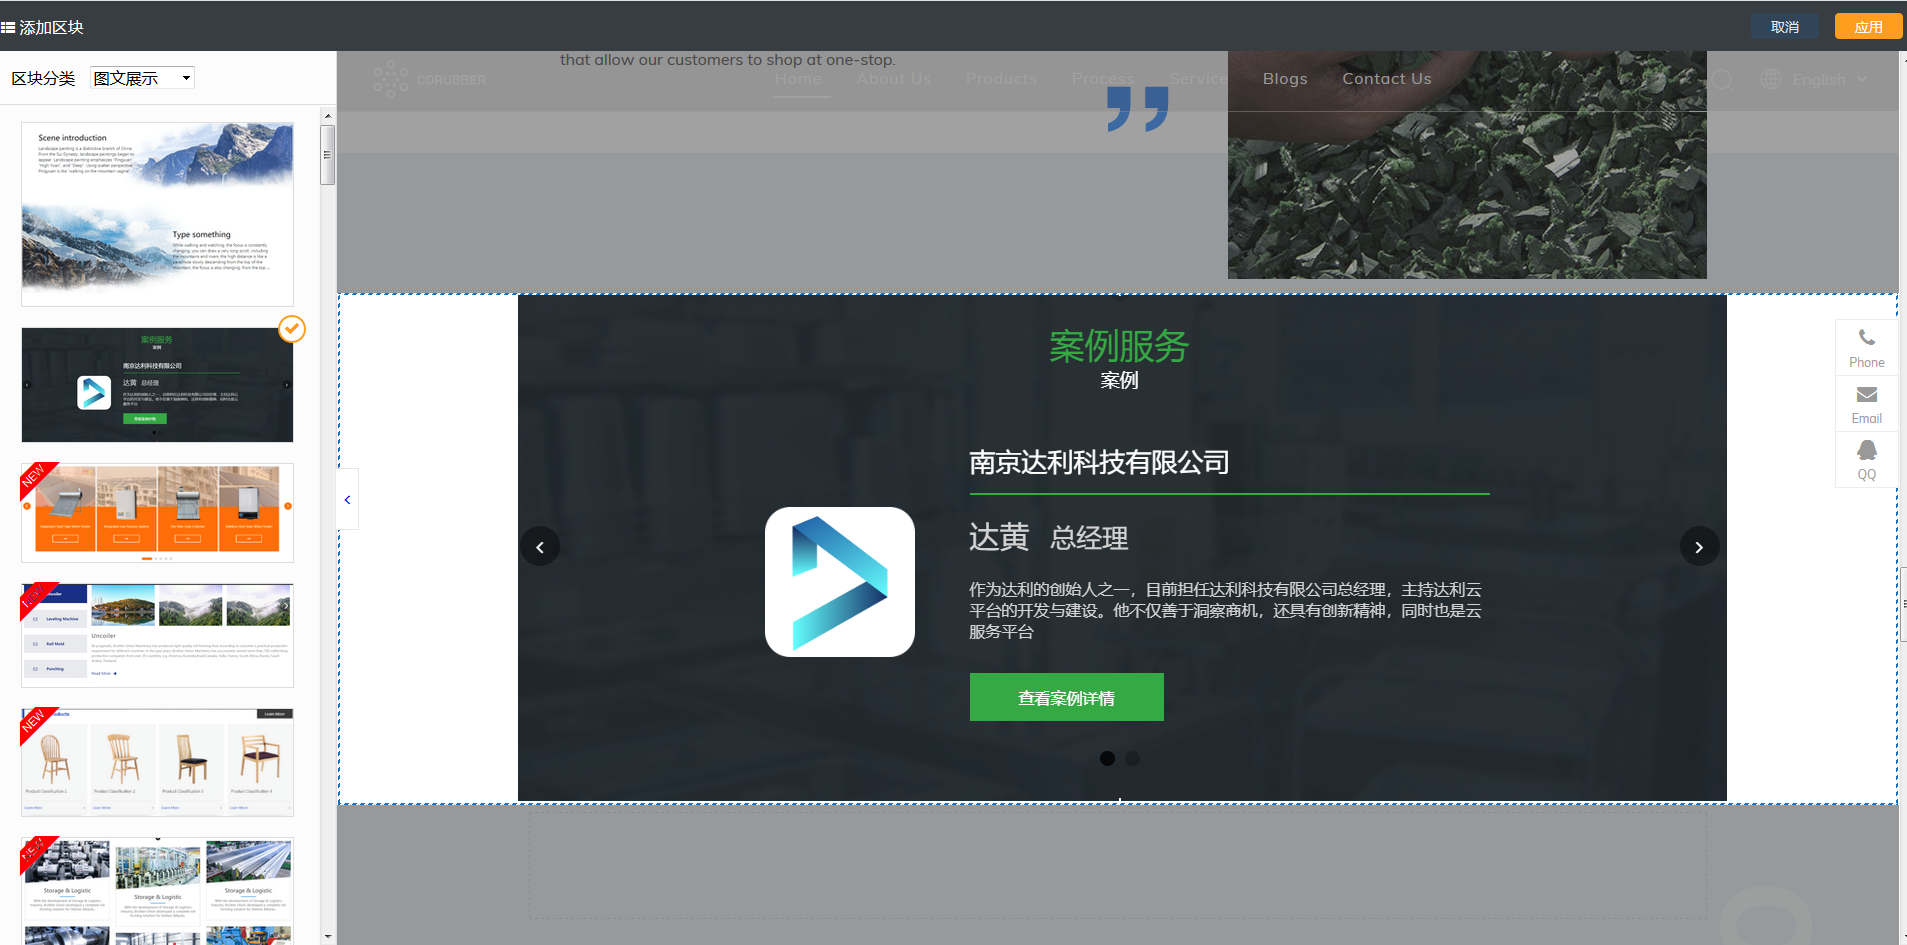Open the 图文展示 category dropdown
The image size is (1907, 945).
pyautogui.click(x=142, y=78)
